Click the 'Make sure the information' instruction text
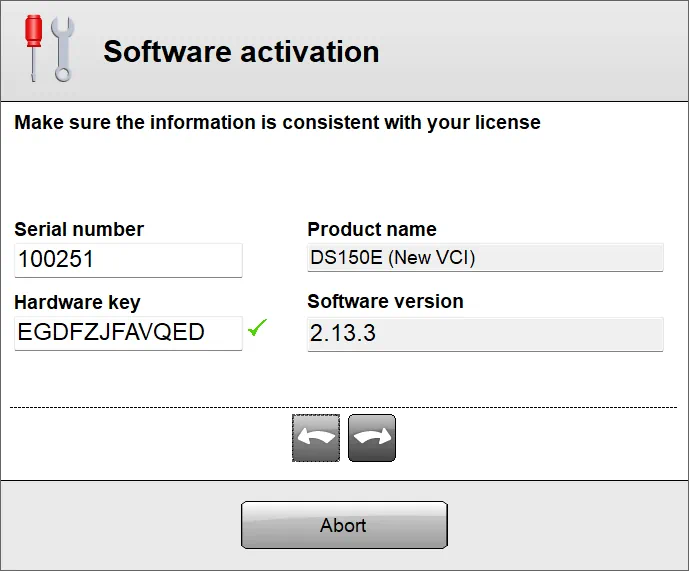This screenshot has height=571, width=689. [277, 122]
